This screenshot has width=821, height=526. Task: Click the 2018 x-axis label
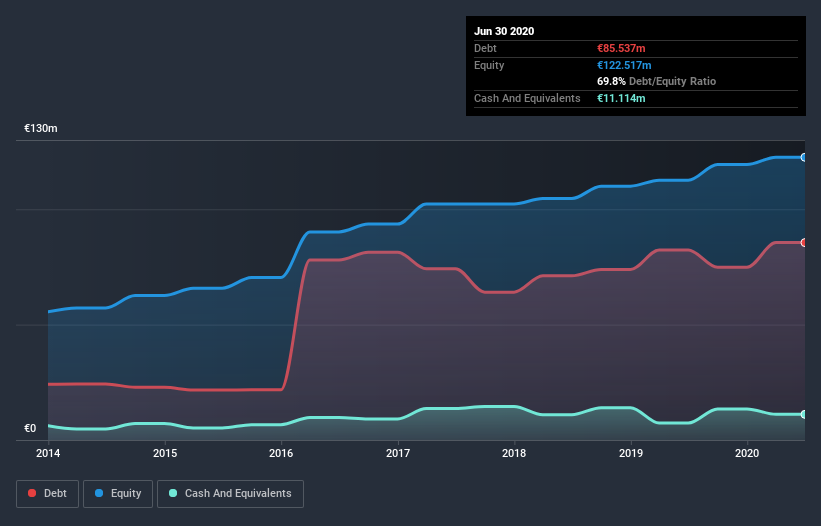(x=514, y=453)
